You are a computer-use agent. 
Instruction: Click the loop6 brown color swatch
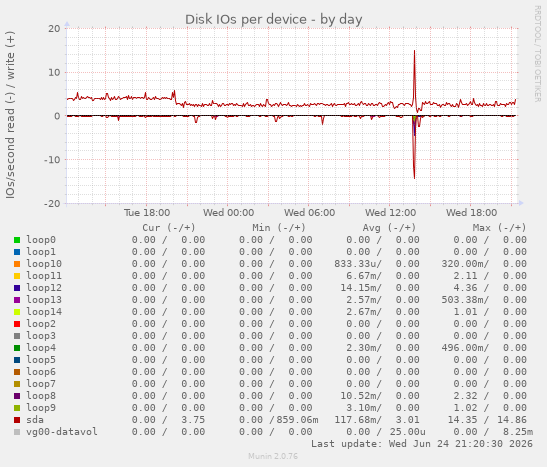pyautogui.click(x=17, y=372)
